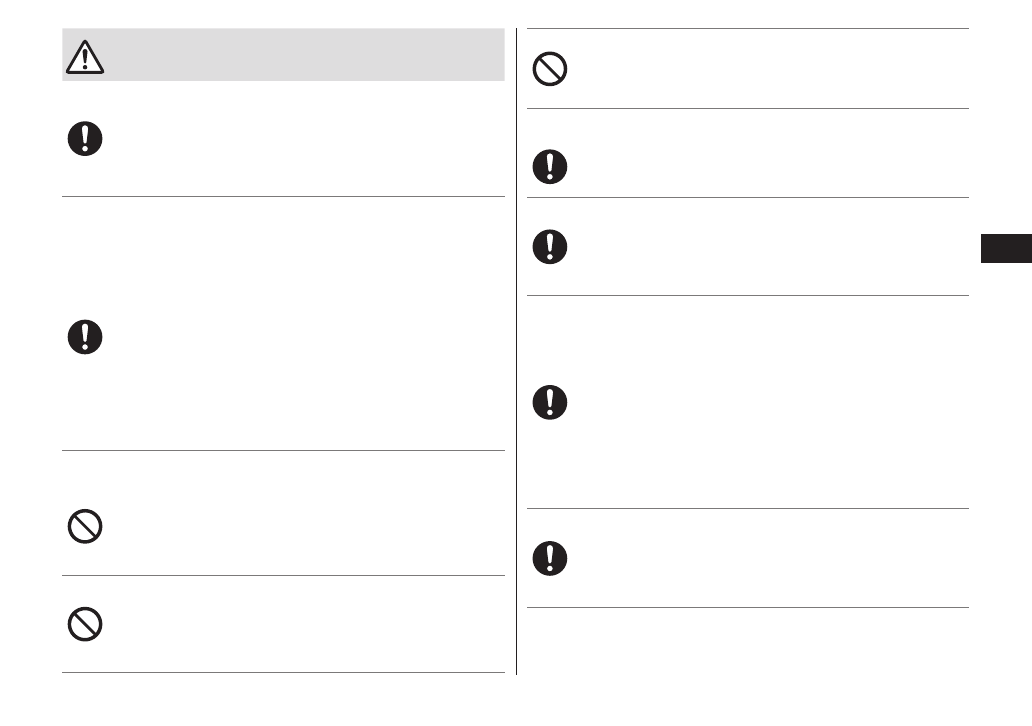Select the line above the right column's prohibition icon
The width and height of the screenshot is (1032, 726).
click(747, 29)
